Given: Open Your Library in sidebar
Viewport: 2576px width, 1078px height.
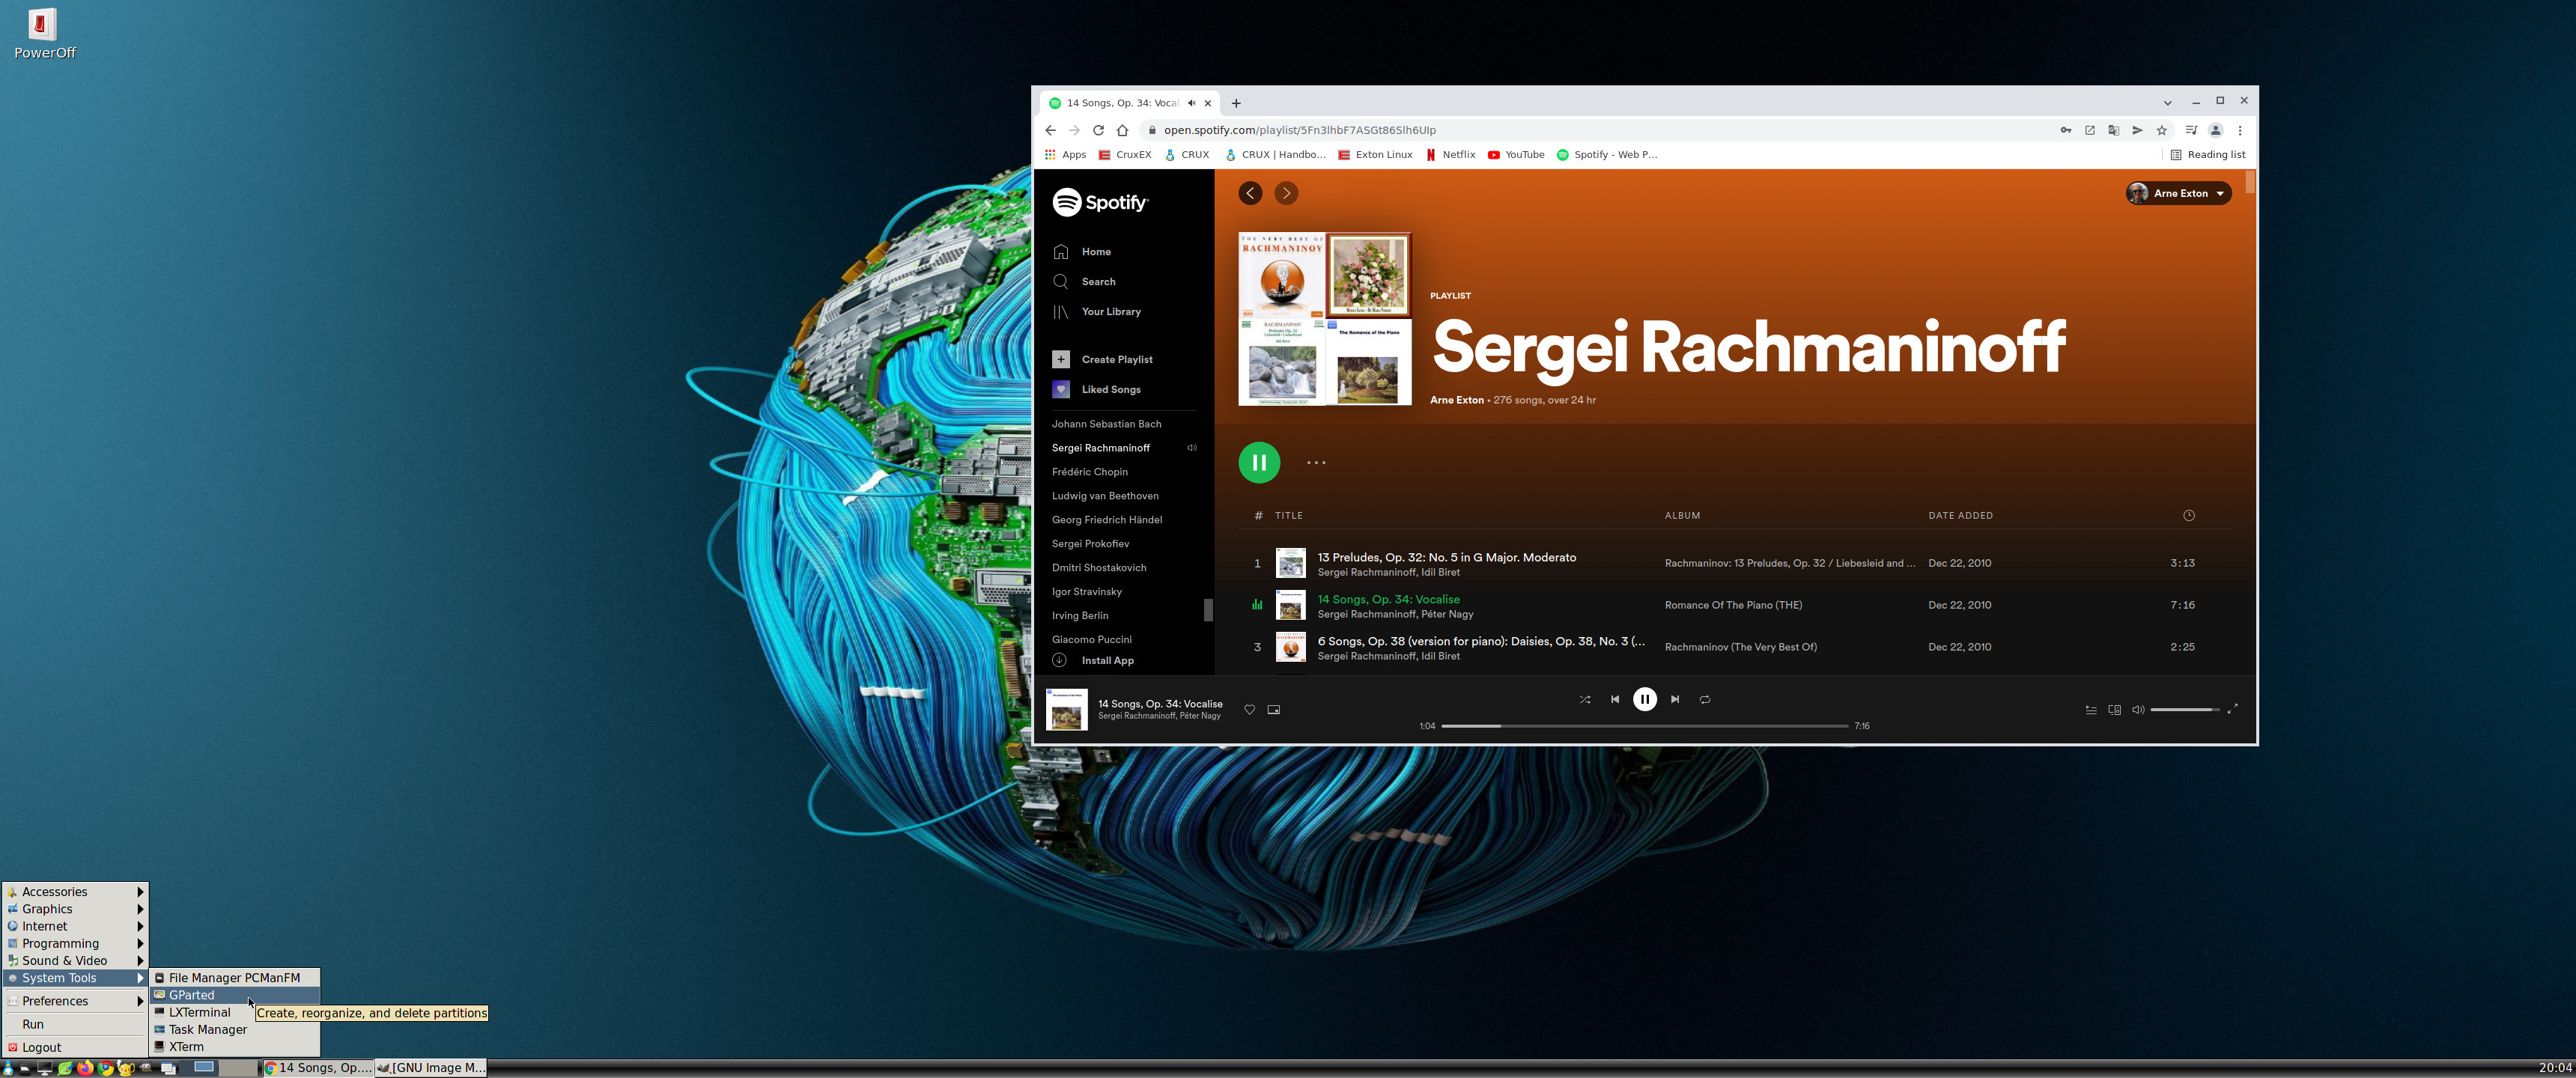Looking at the screenshot, I should [1061, 312].
